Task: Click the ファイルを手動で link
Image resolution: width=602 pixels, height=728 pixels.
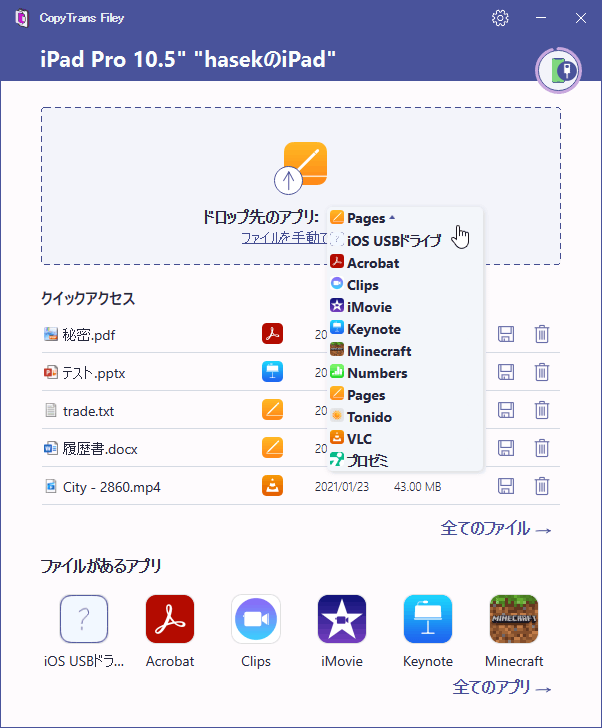Action: point(285,238)
